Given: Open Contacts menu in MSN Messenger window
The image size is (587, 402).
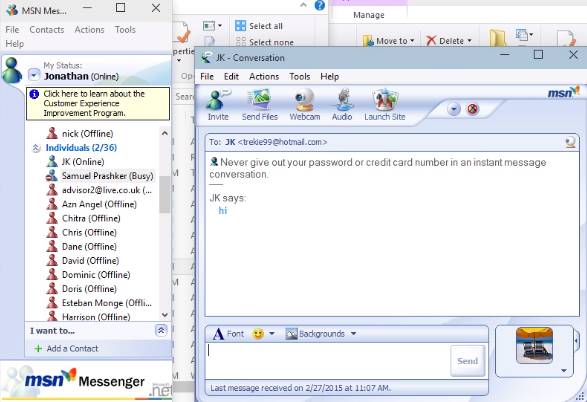Looking at the screenshot, I should (x=47, y=30).
